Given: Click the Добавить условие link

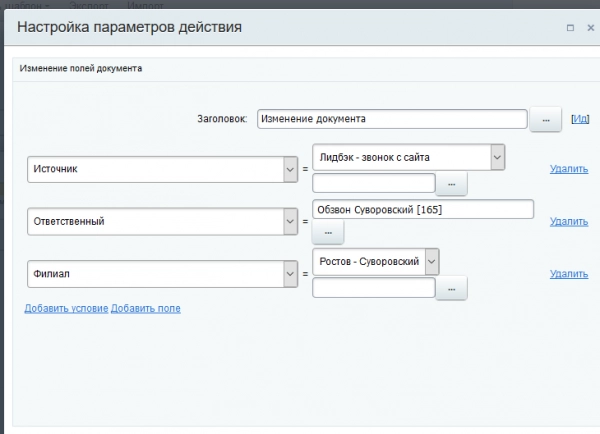Looking at the screenshot, I should click(x=66, y=308).
